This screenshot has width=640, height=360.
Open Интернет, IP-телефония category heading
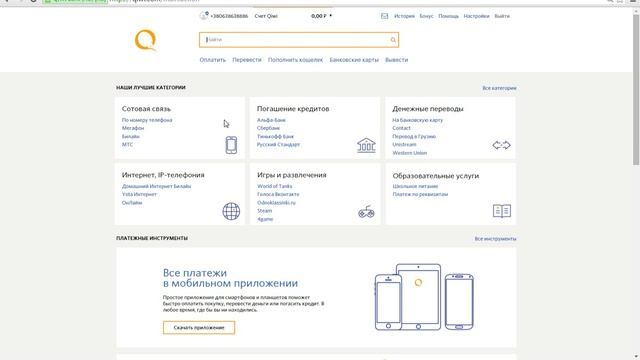coord(163,175)
